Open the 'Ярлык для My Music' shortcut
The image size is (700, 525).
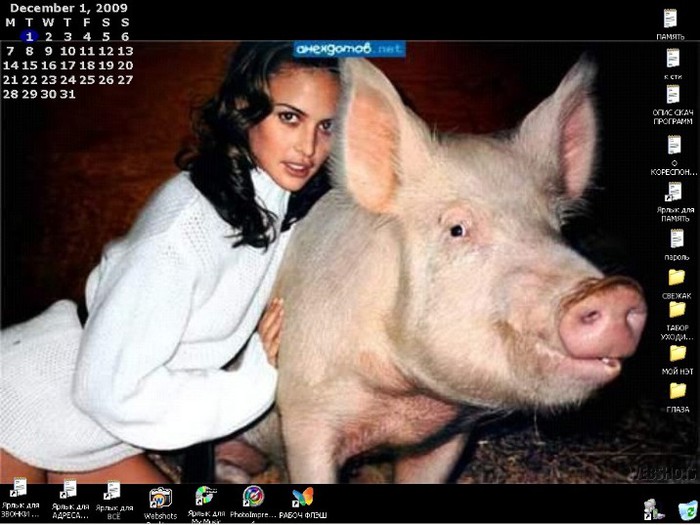click(x=206, y=496)
